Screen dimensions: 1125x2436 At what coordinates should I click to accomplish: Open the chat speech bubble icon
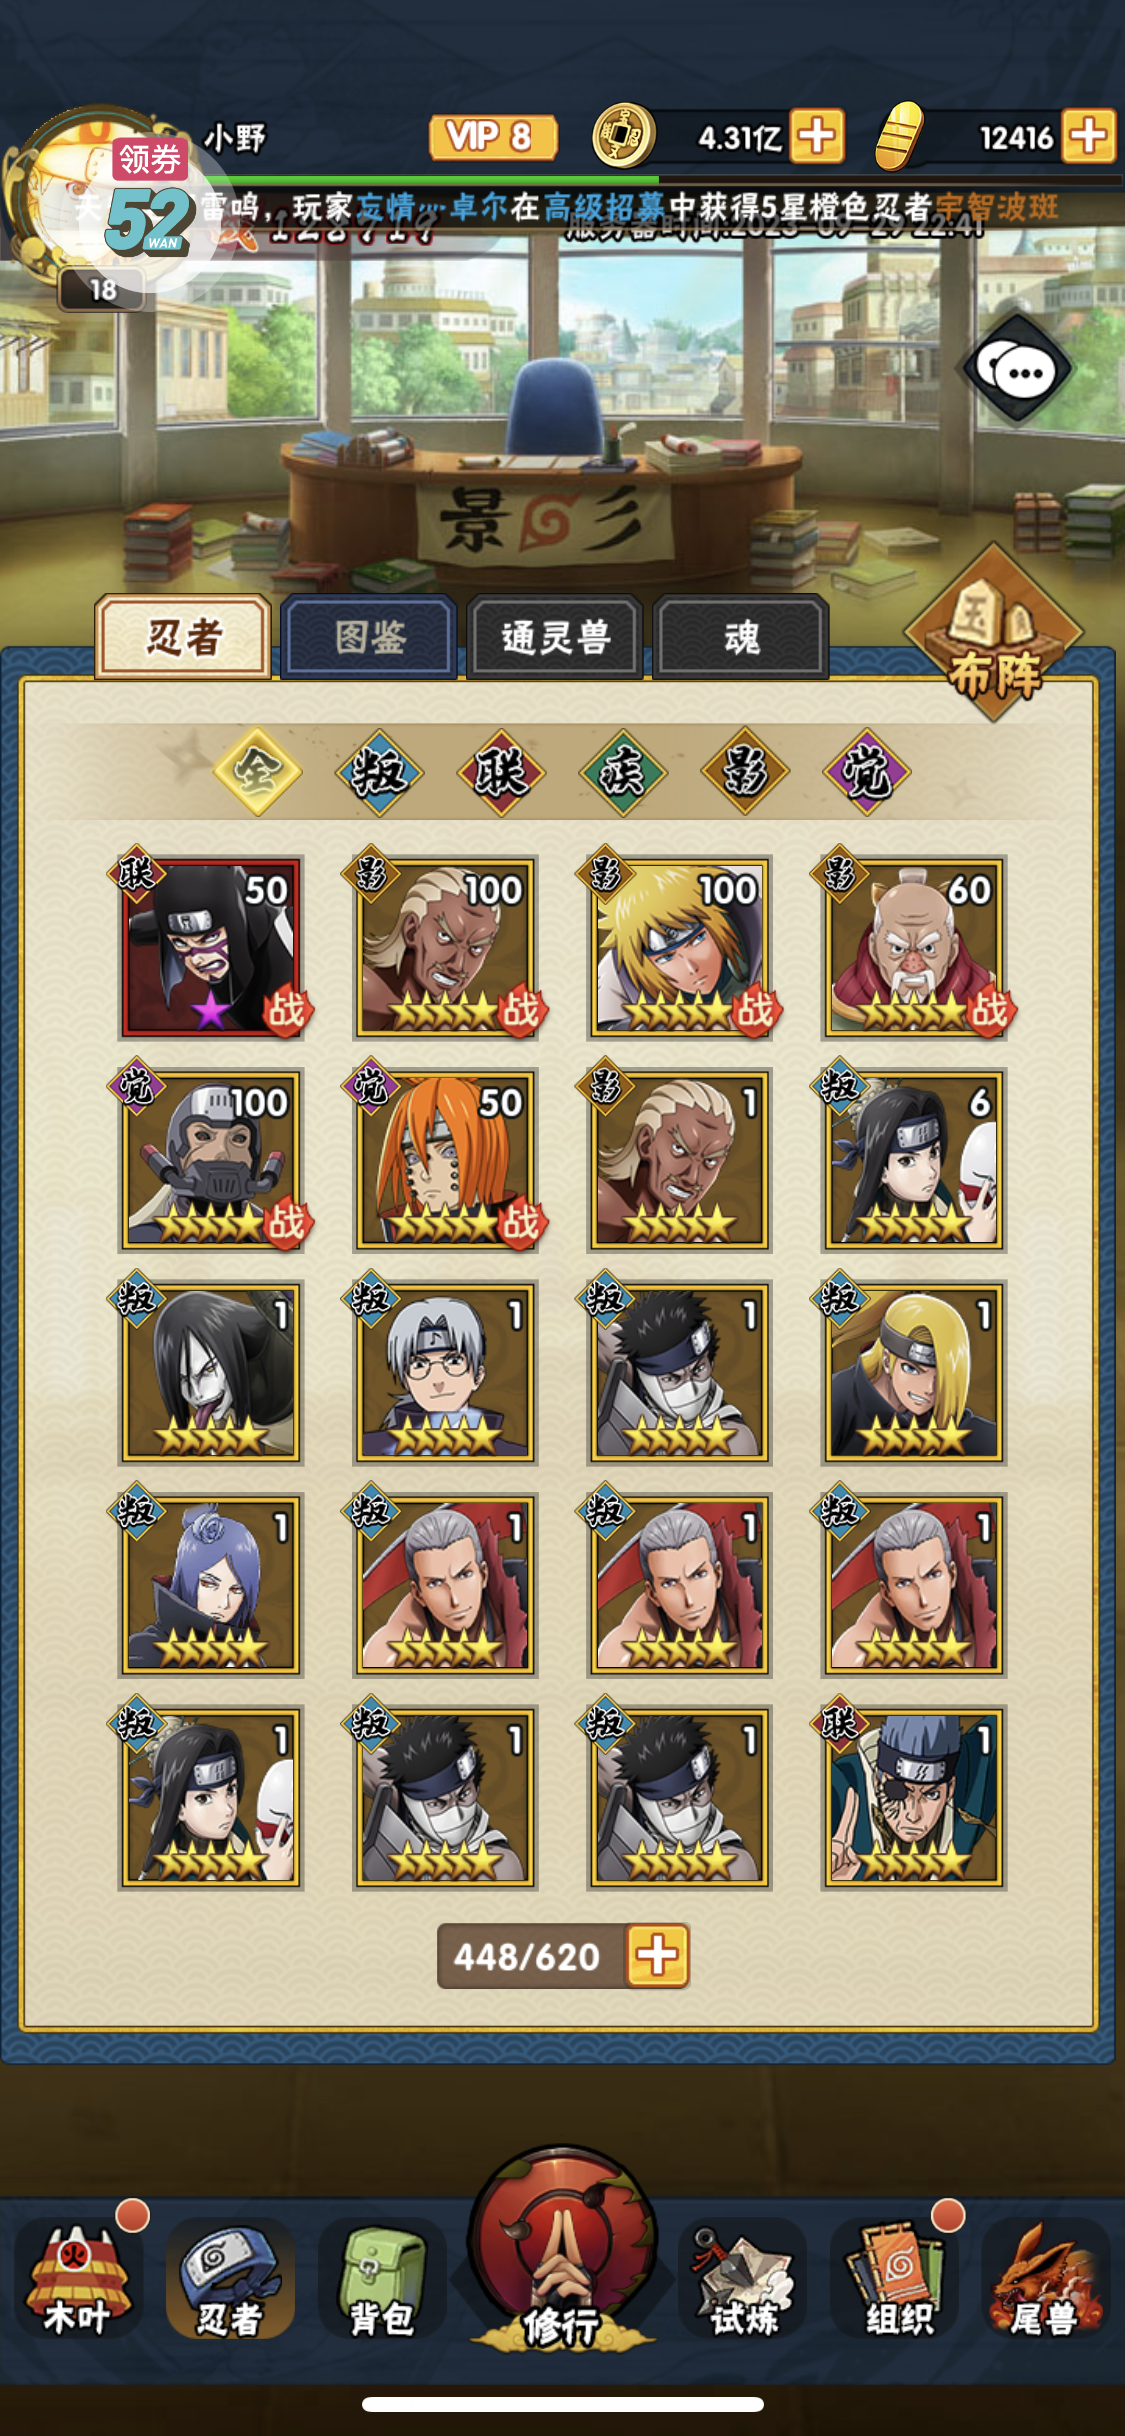point(1018,371)
